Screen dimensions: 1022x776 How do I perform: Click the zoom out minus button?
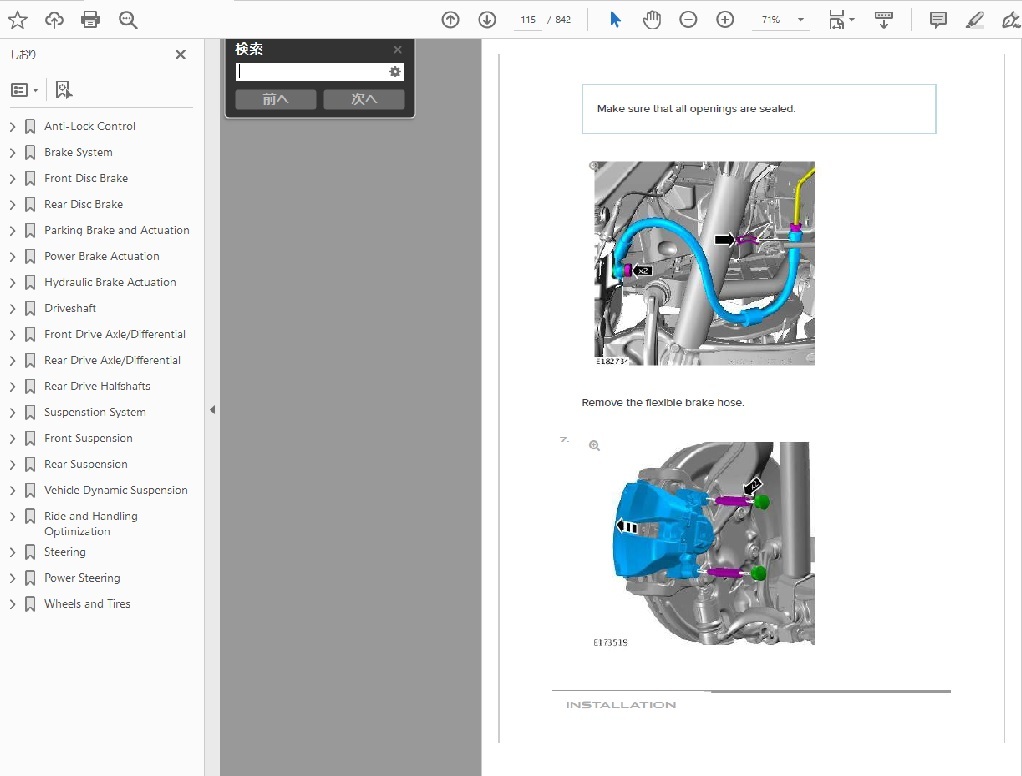pos(688,20)
